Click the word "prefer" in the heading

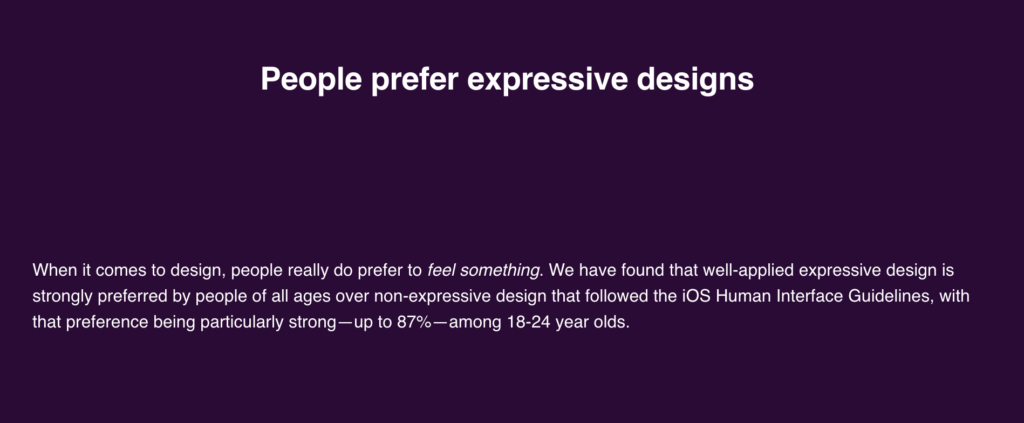(x=414, y=81)
